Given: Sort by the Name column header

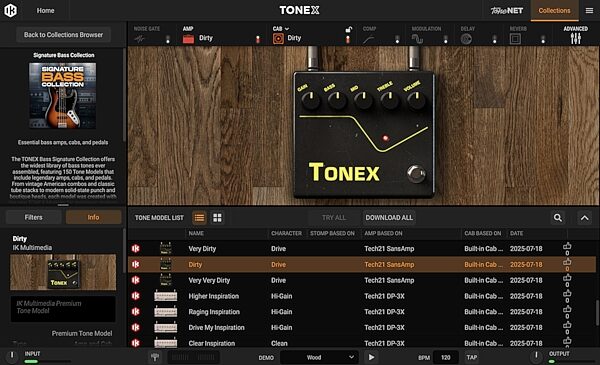Looking at the screenshot, I should click(196, 233).
